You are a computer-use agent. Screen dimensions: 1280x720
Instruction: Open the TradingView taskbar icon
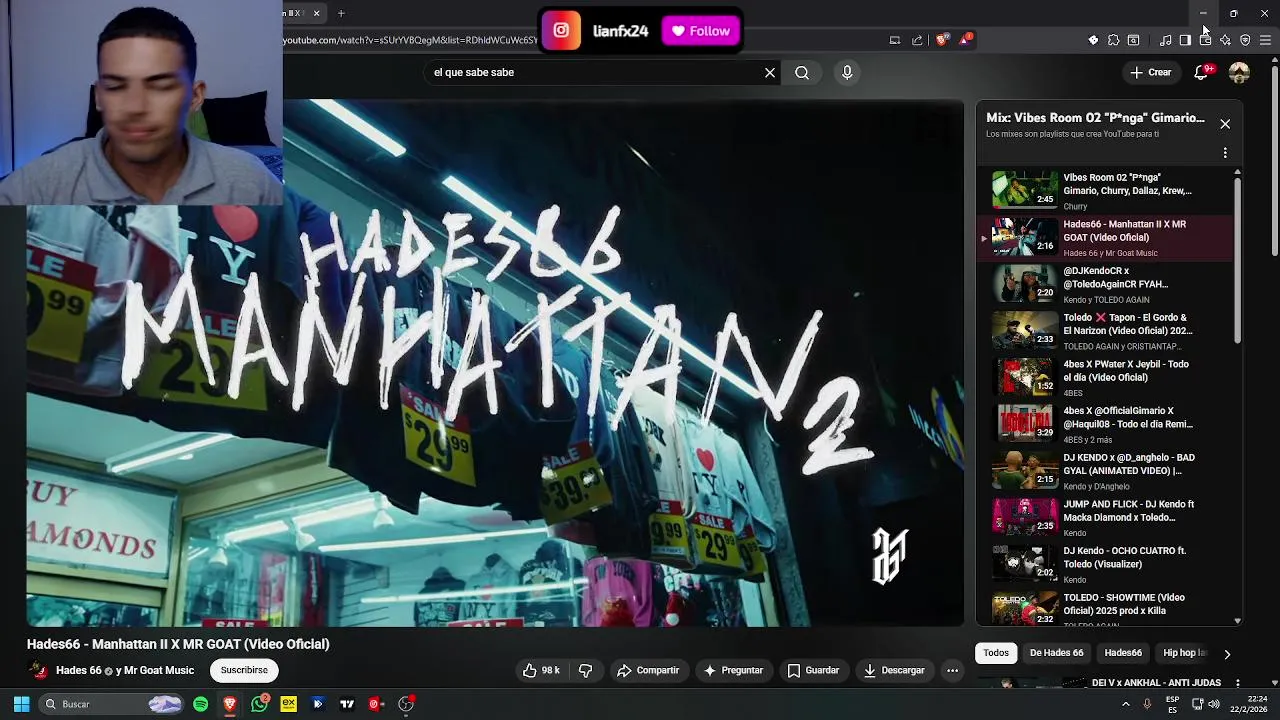click(x=347, y=704)
